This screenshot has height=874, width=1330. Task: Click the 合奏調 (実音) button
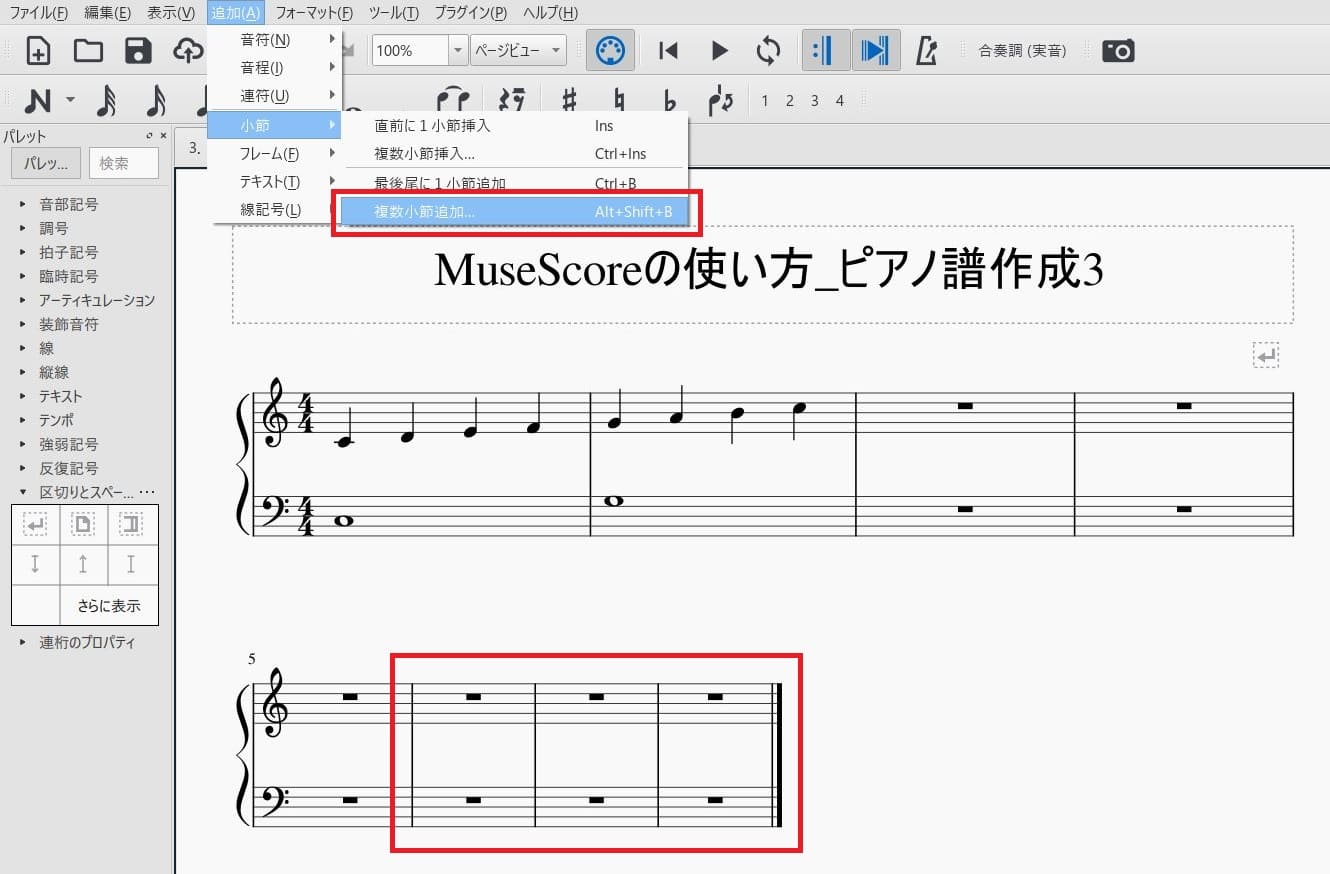pos(1022,51)
